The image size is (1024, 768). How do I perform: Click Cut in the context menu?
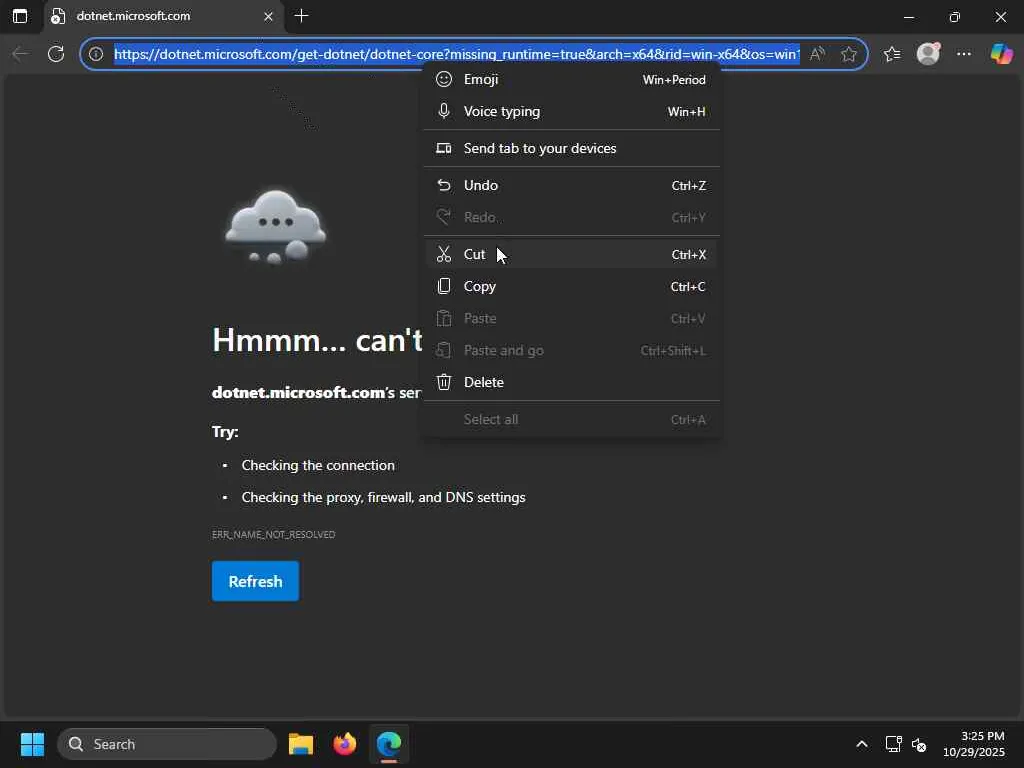coord(571,254)
